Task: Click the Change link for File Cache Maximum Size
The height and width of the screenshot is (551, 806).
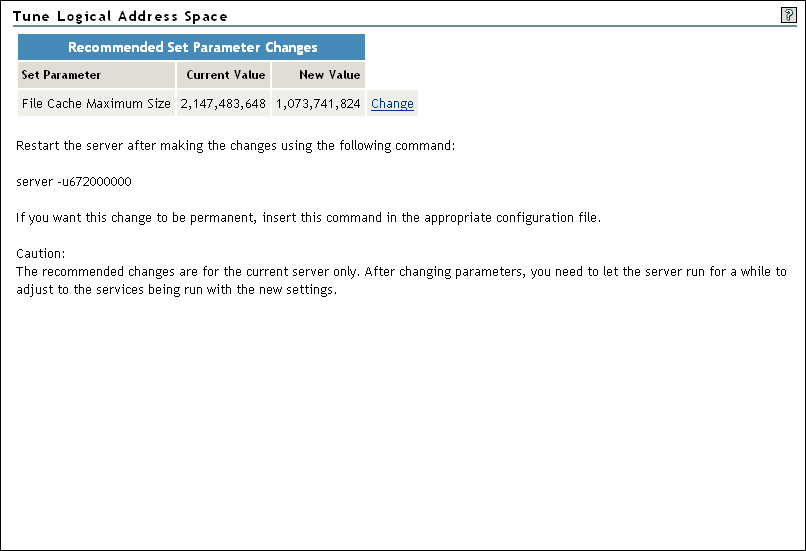Action: pos(392,103)
